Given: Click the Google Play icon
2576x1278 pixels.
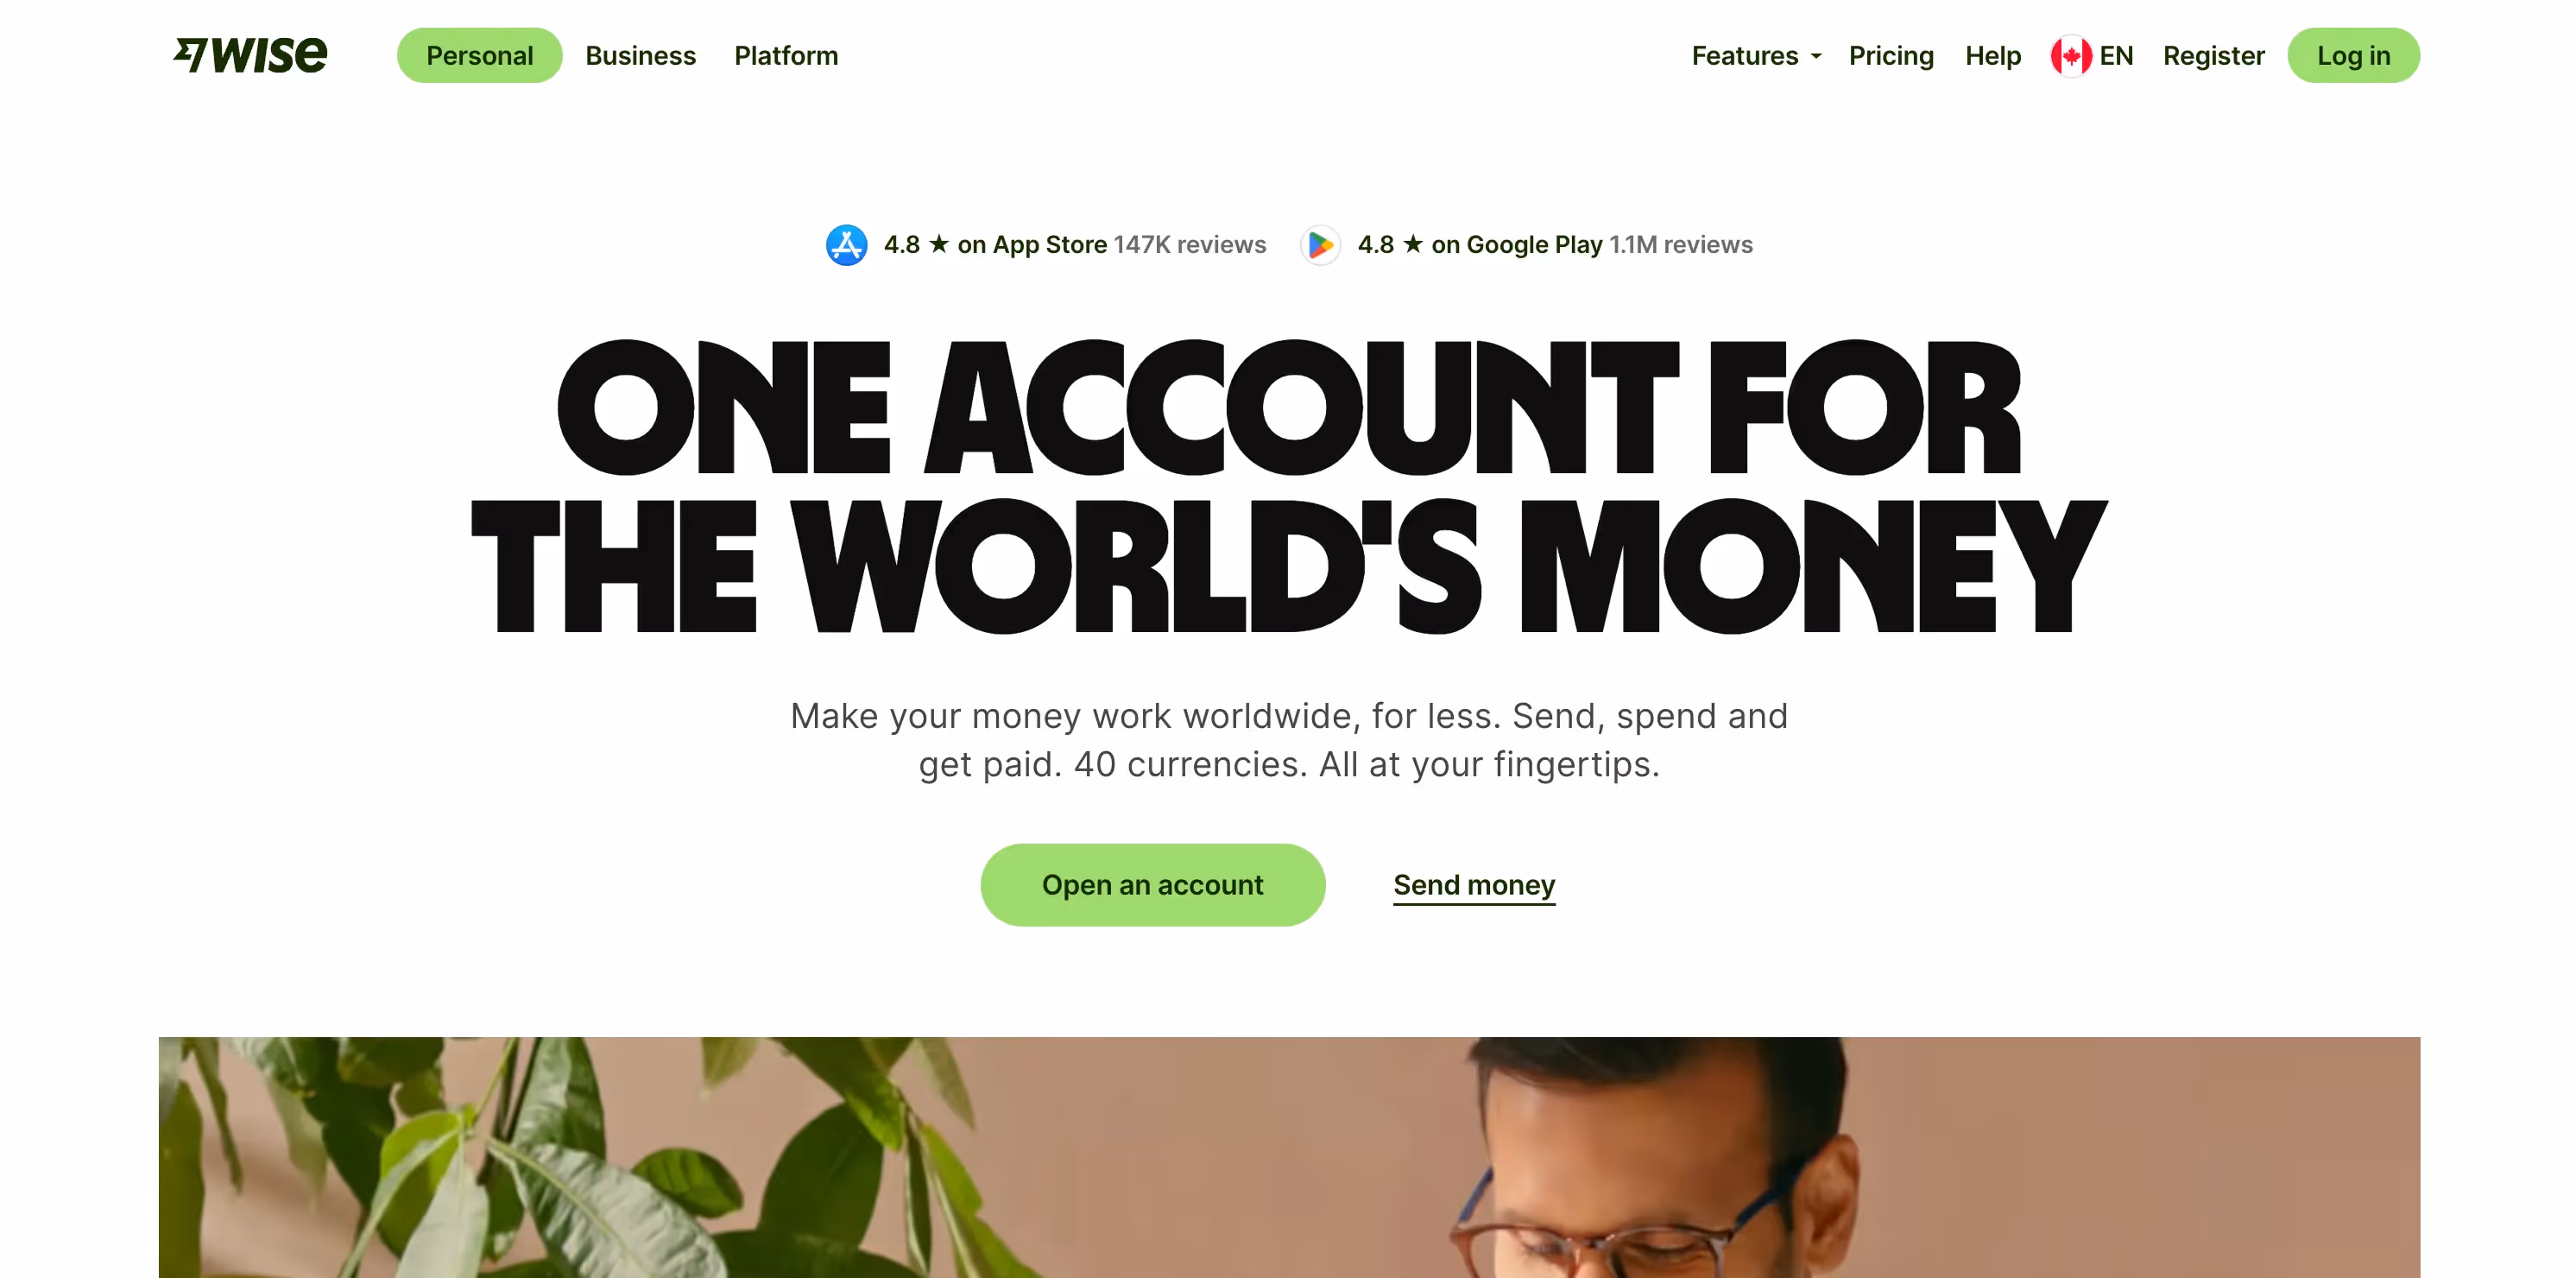Looking at the screenshot, I should point(1320,245).
